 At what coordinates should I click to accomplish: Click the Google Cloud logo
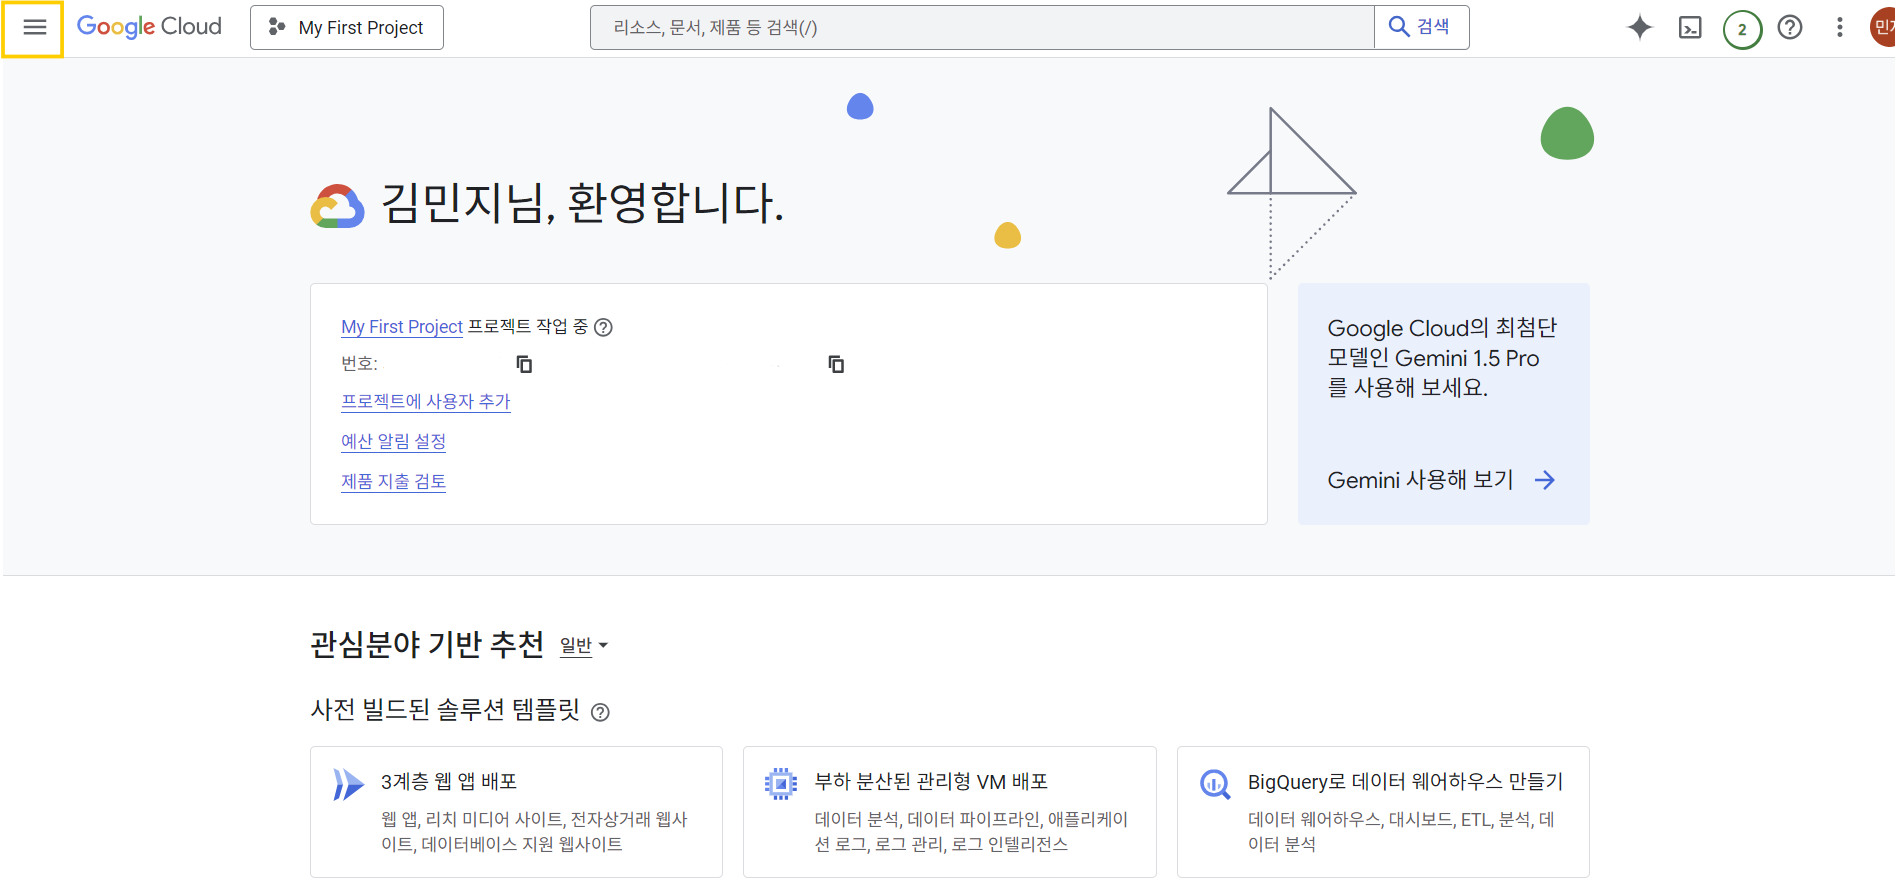point(149,27)
